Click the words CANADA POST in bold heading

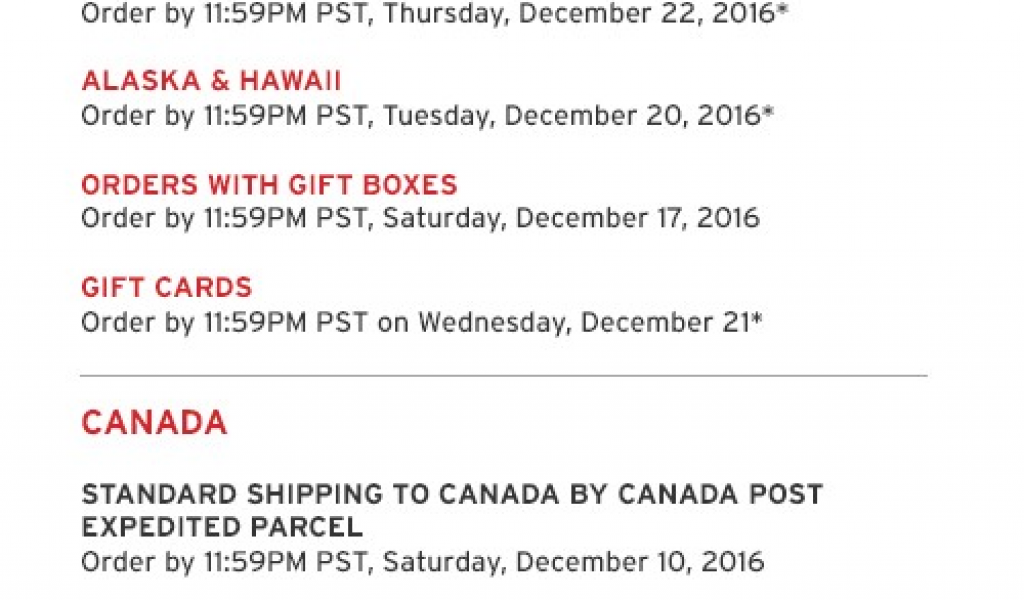click(720, 494)
